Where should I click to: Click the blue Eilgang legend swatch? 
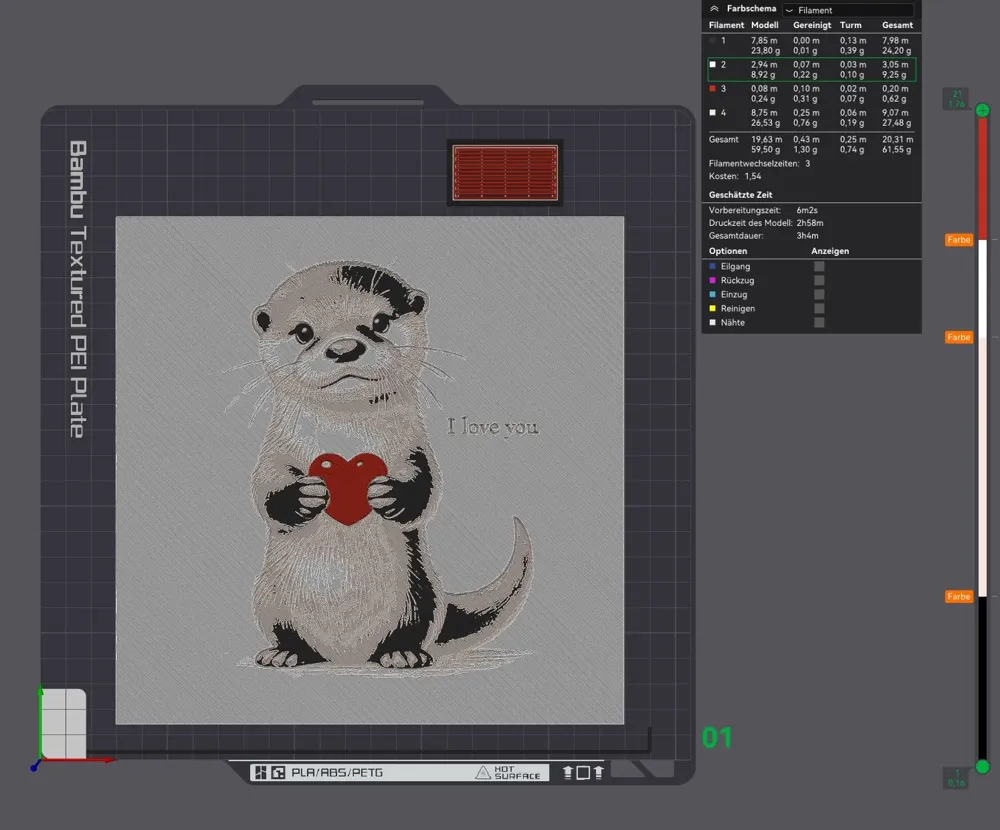click(x=712, y=267)
